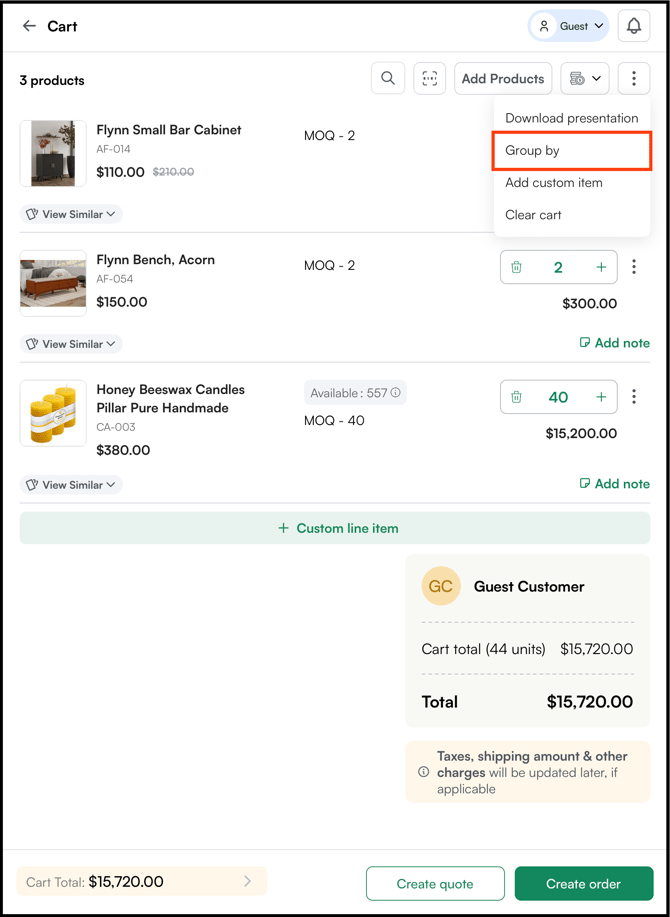670x917 pixels.
Task: Remove Honey Beeswax Candles via trash icon
Action: (x=516, y=397)
